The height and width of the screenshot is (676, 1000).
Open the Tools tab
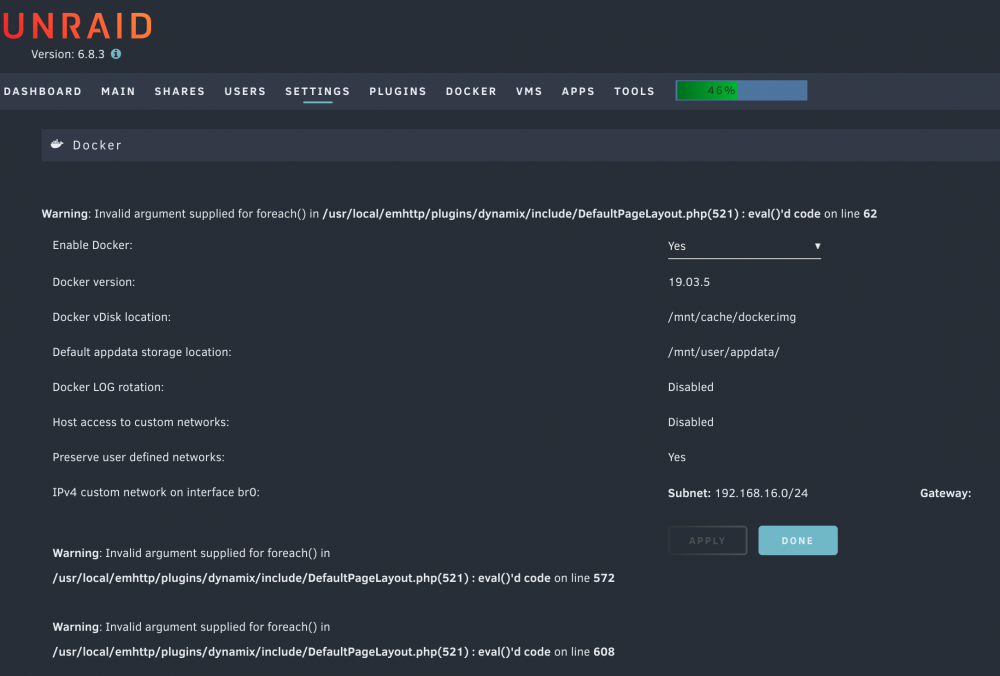click(635, 91)
